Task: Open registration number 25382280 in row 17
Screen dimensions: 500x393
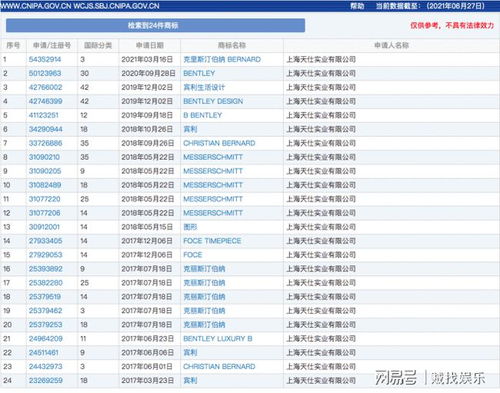Action: click(45, 283)
